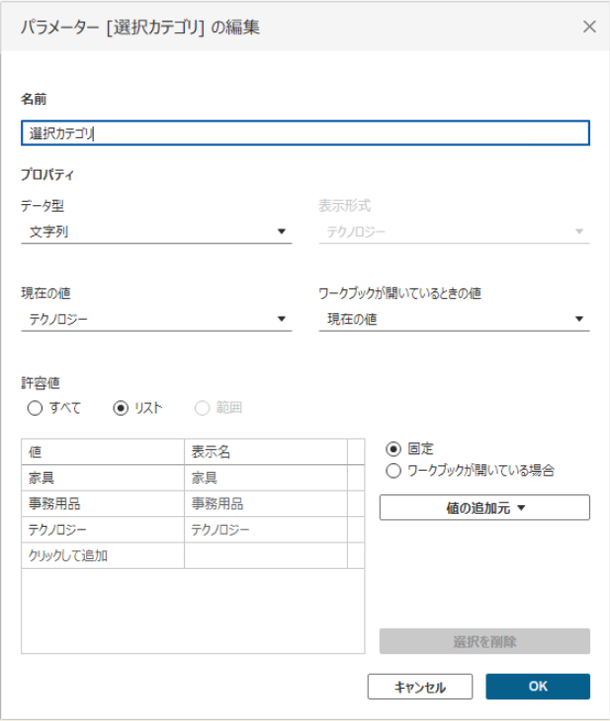The image size is (610, 721).
Task: Confirm with the OK button
Action: click(537, 687)
